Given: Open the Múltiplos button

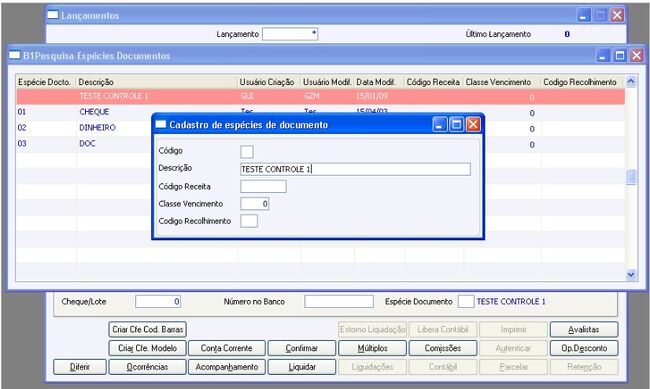Looking at the screenshot, I should (x=372, y=348).
